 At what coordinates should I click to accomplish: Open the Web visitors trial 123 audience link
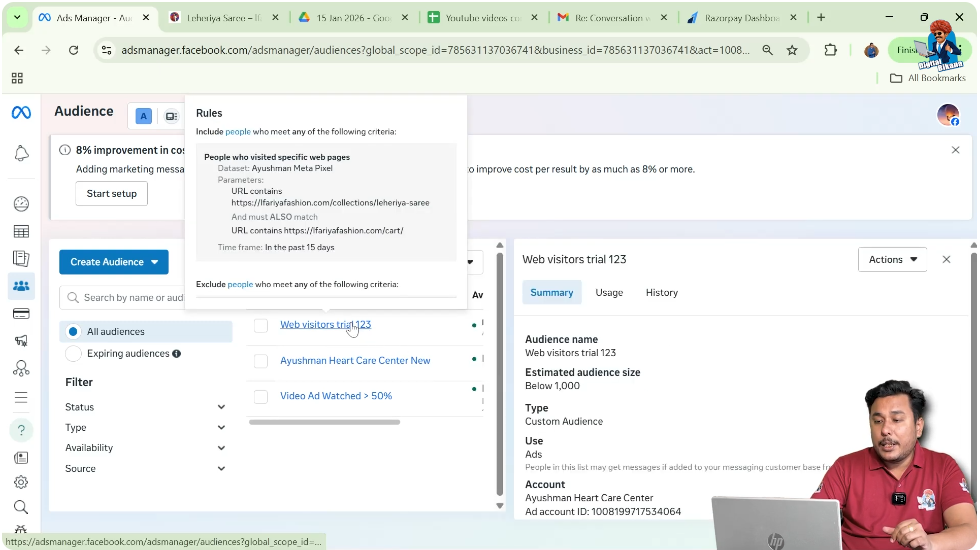point(325,324)
